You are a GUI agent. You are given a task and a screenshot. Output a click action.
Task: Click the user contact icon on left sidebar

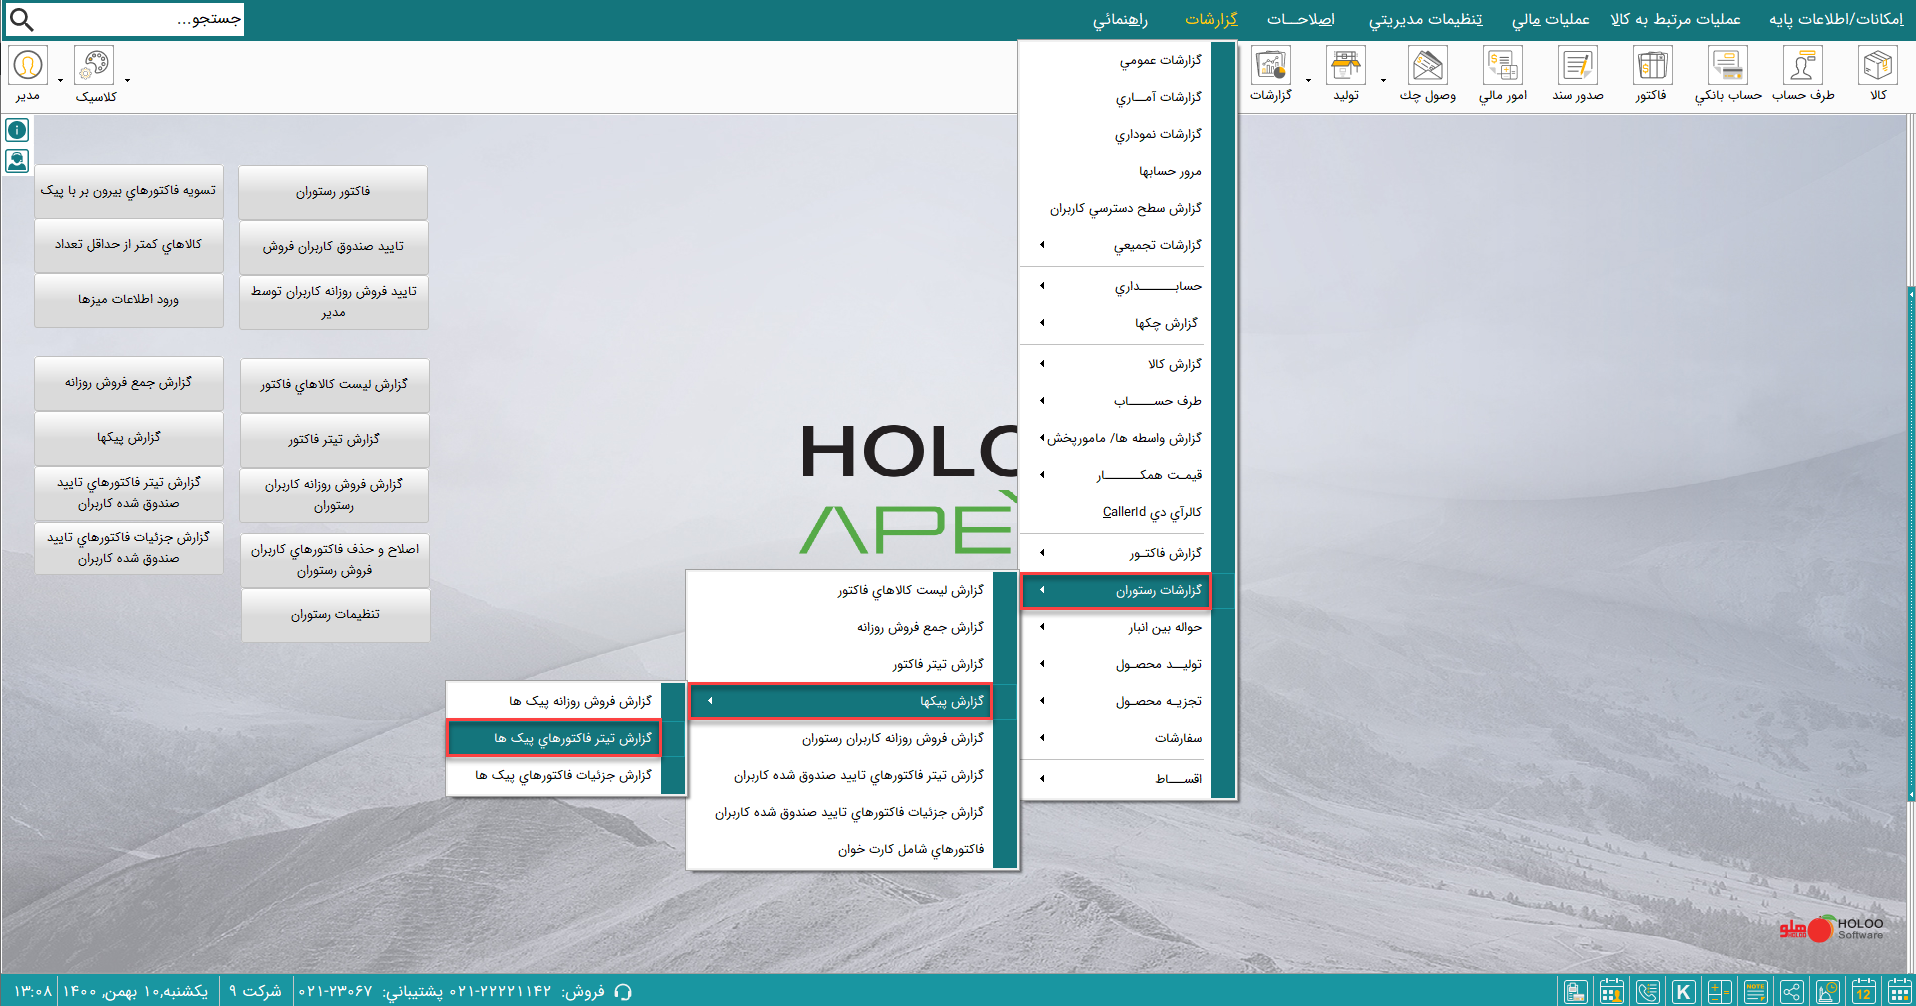tap(17, 161)
